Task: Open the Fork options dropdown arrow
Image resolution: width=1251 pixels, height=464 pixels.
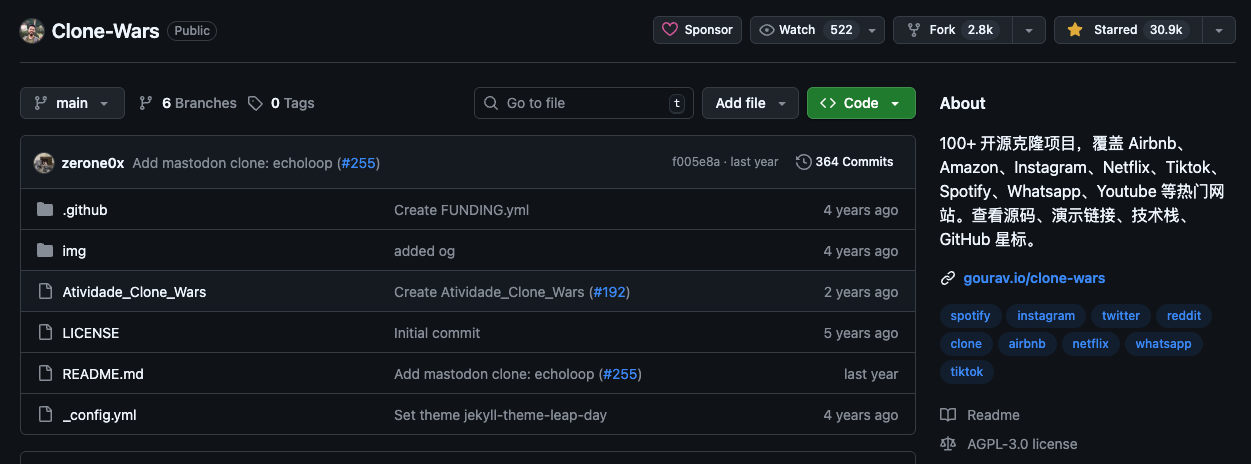Action: [x=1028, y=30]
